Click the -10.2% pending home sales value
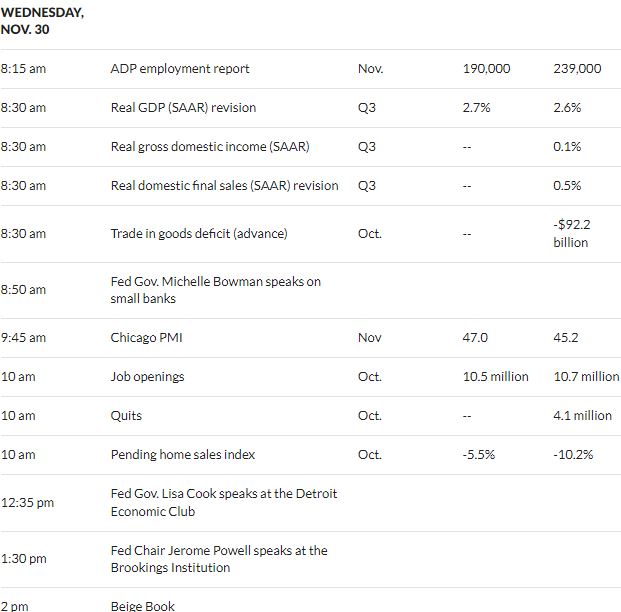Screen dimensions: 621x612 click(x=573, y=454)
